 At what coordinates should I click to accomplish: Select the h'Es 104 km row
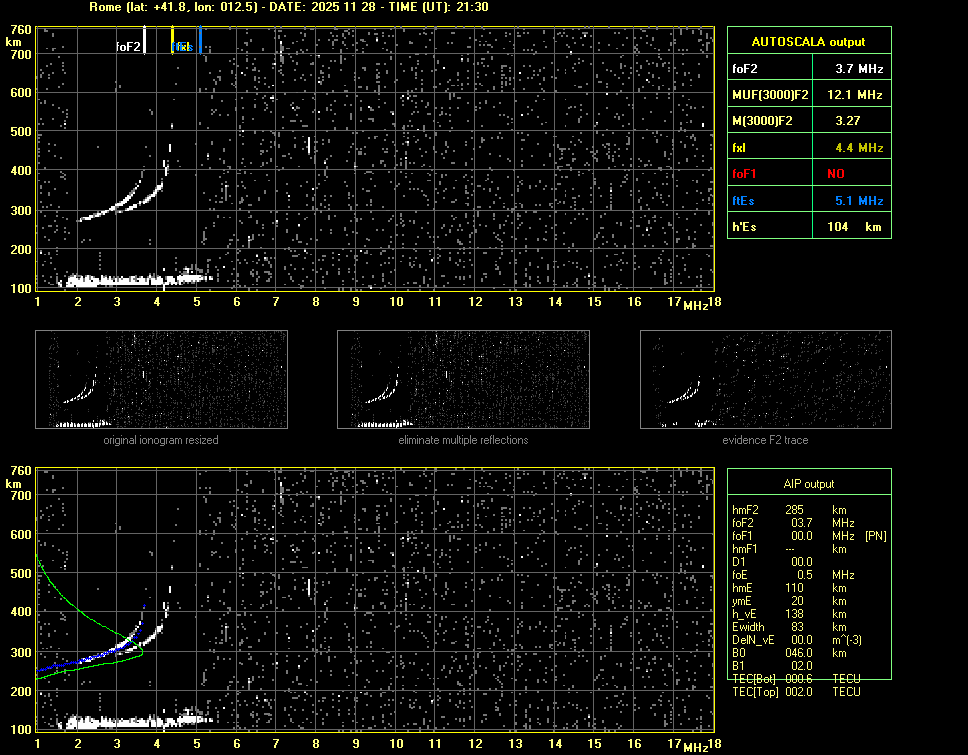click(x=808, y=227)
